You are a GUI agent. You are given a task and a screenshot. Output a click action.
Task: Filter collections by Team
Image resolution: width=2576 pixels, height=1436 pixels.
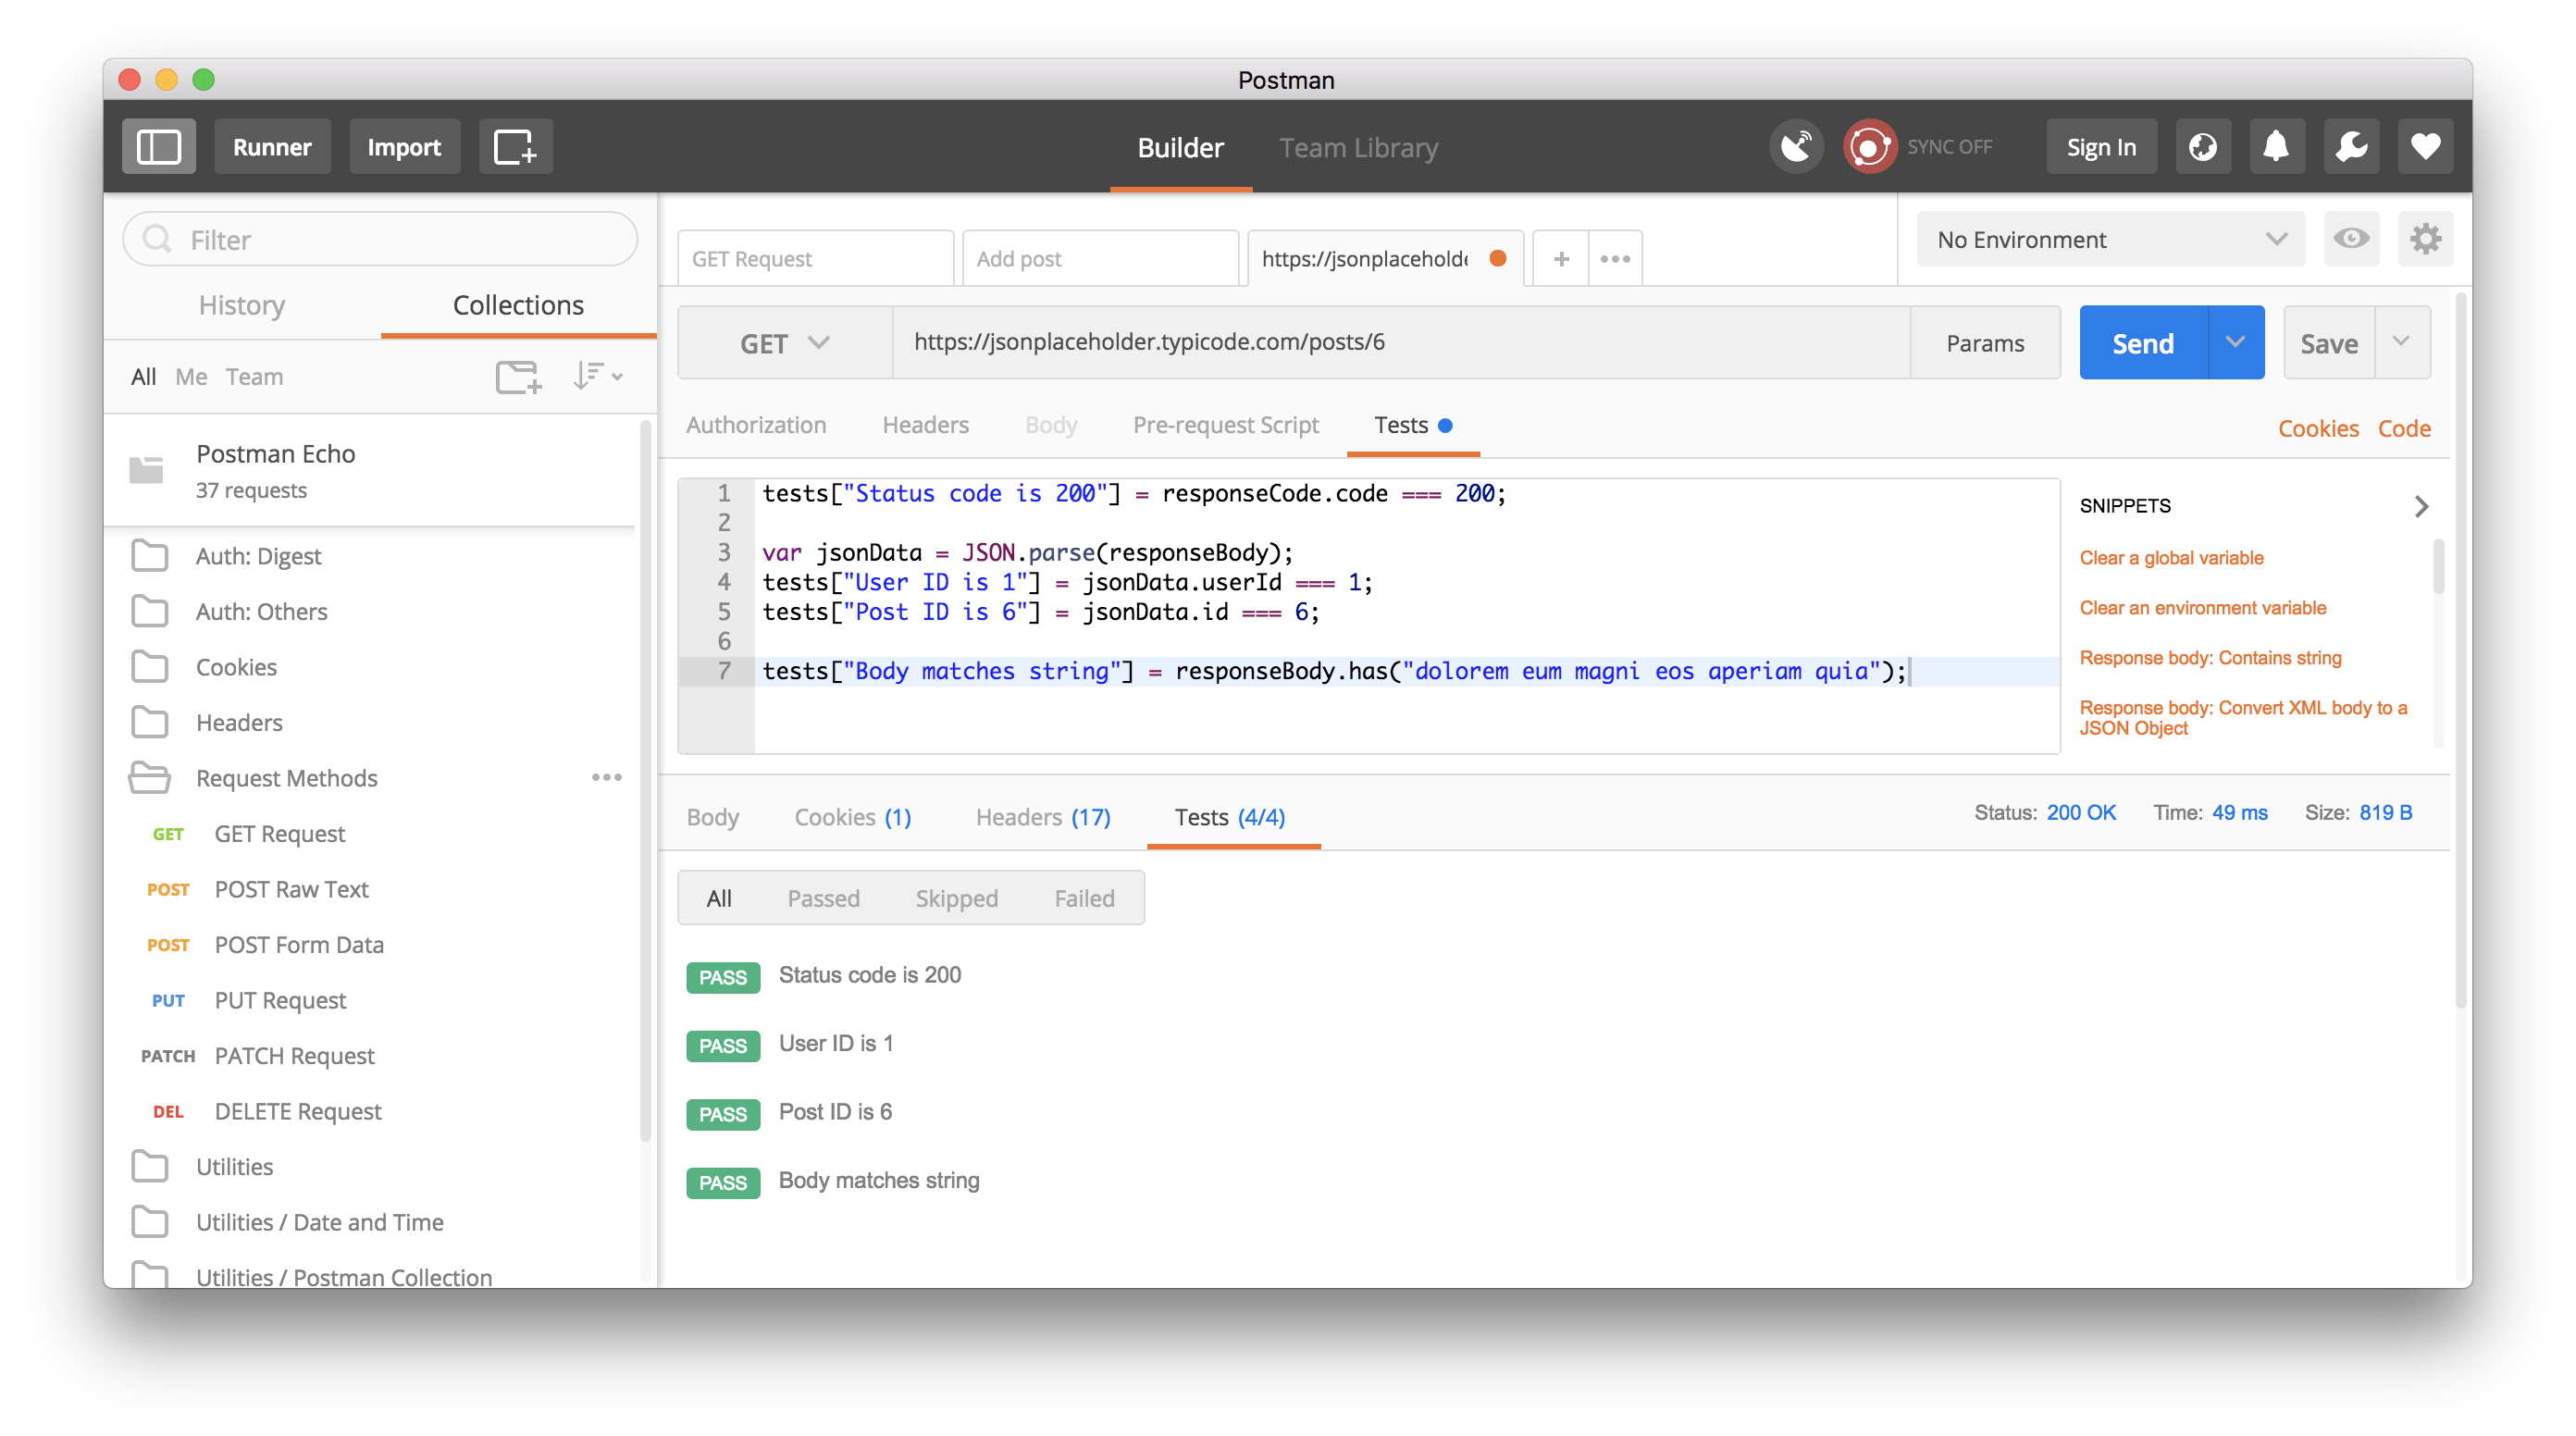(254, 377)
